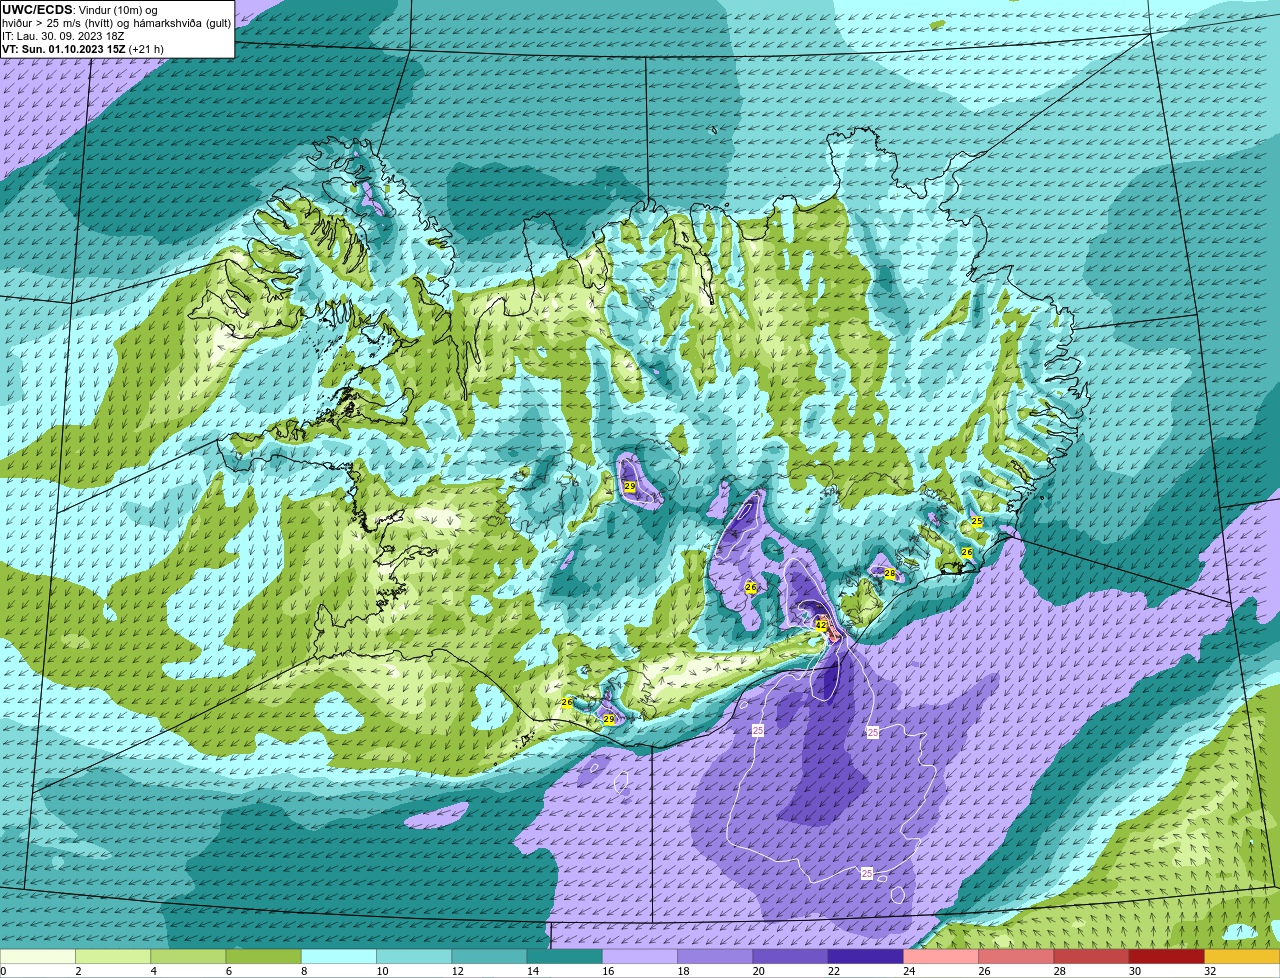Click the 'VT: Sun. 01.10.2023 15Z (+21 h)' line

[x=83, y=49]
